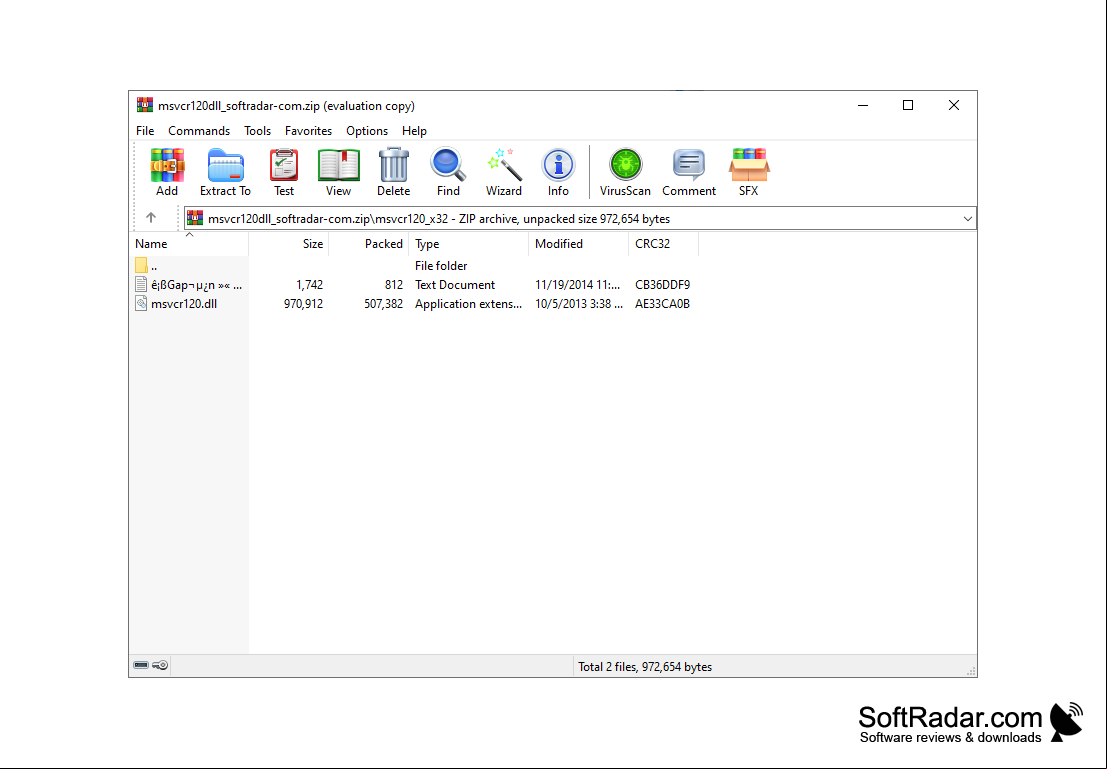Sort by the Packed column header
Image resolution: width=1107 pixels, height=769 pixels.
369,244
